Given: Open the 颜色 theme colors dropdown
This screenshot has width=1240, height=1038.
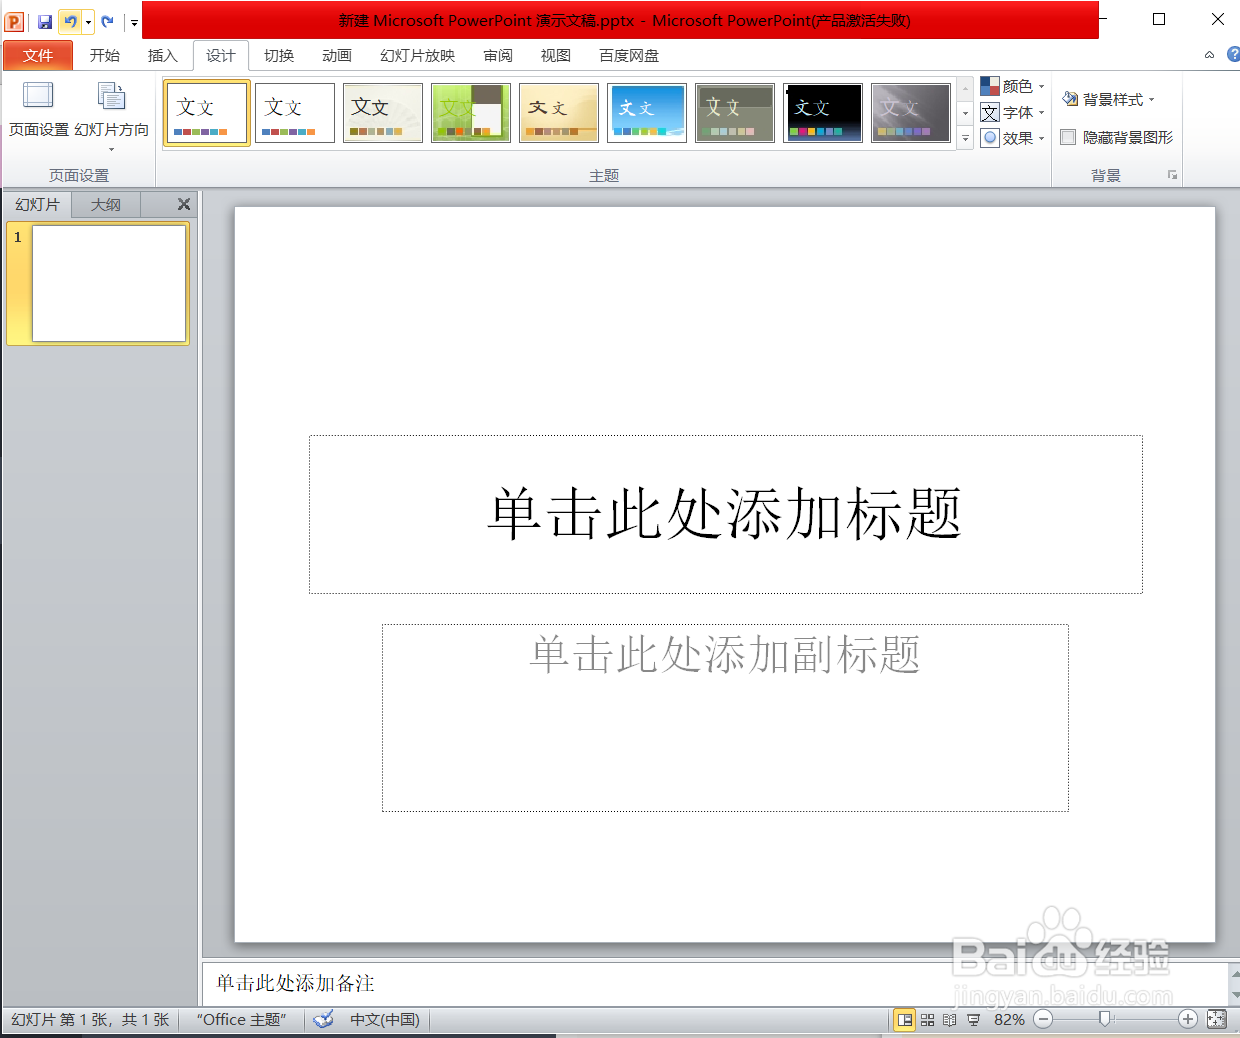Looking at the screenshot, I should coord(1013,86).
